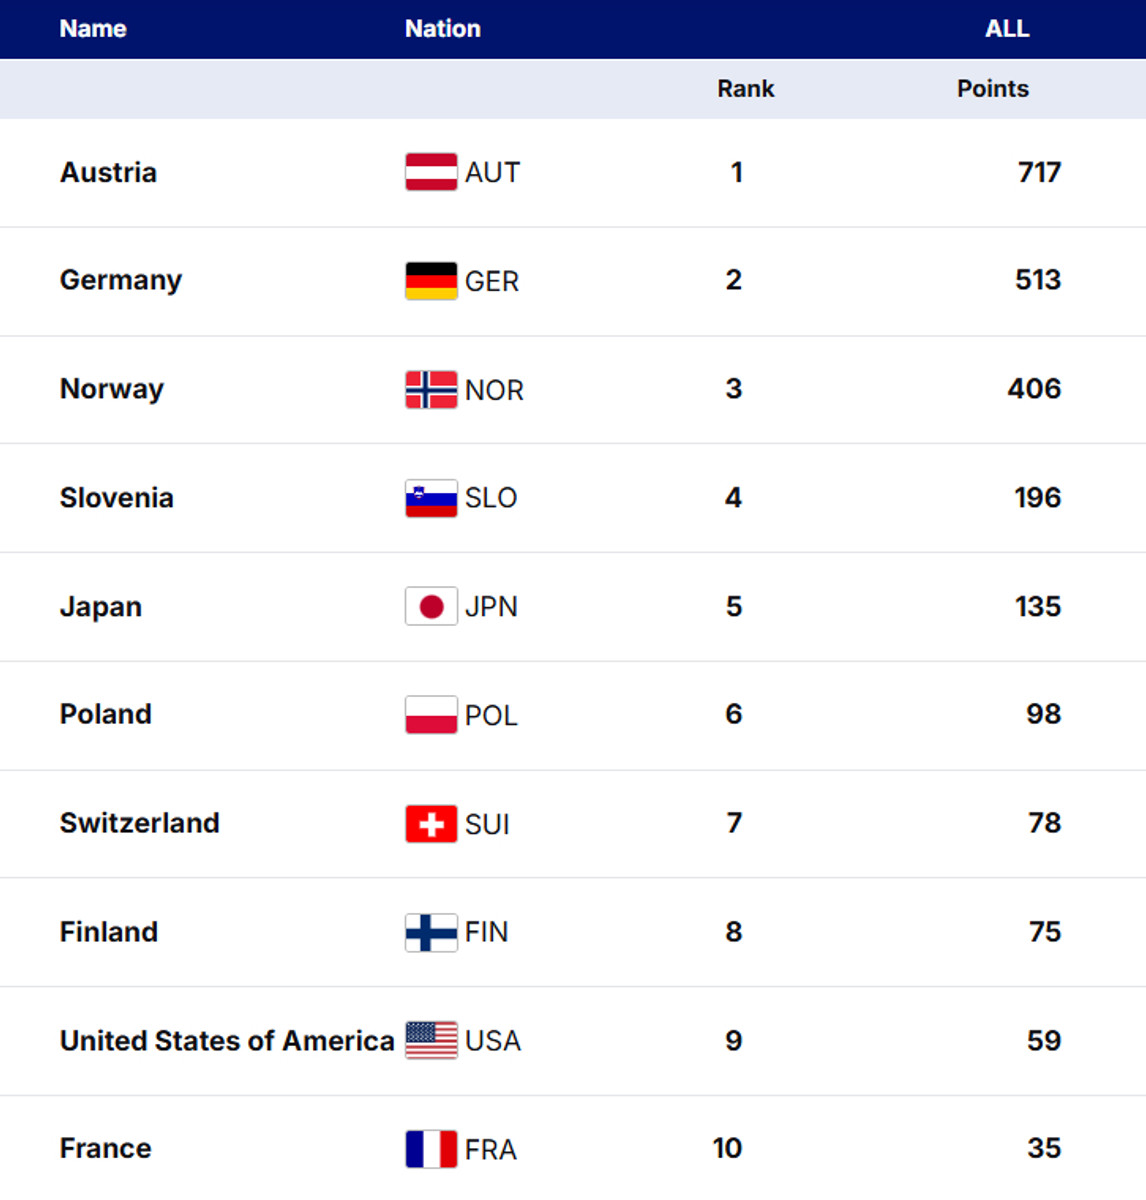This screenshot has height=1200, width=1146.
Task: Click the Finland flag icon
Action: 431,933
